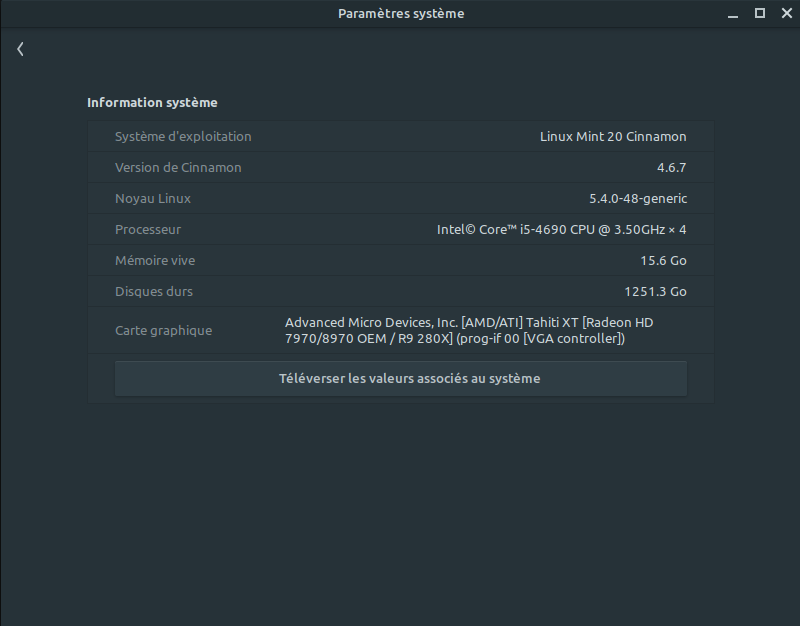Click the 15.6 Go memory value
This screenshot has height=626, width=800.
point(663,261)
